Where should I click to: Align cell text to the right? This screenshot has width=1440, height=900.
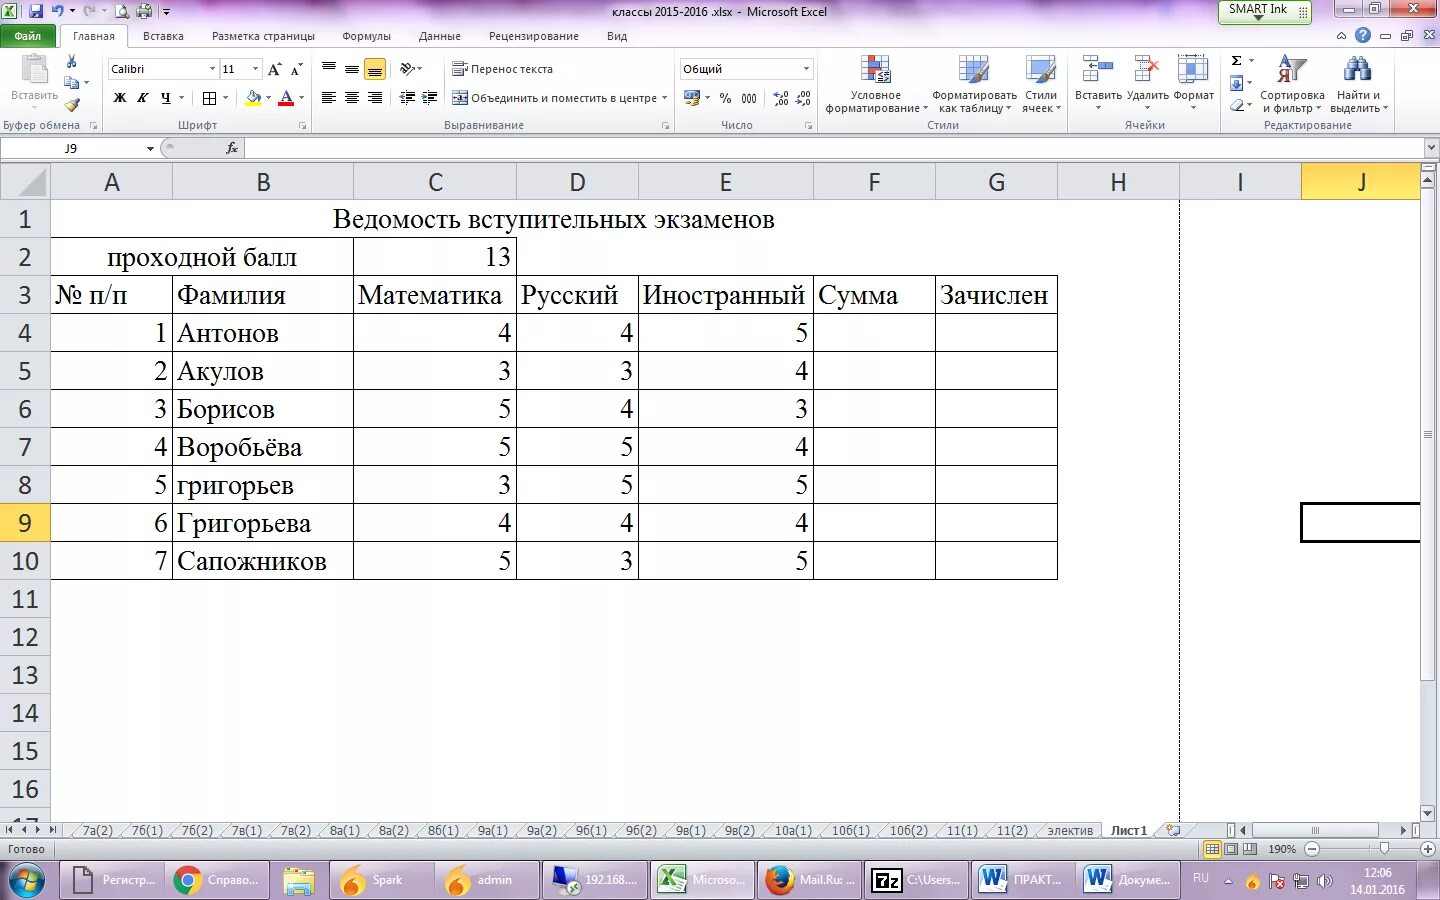[375, 97]
